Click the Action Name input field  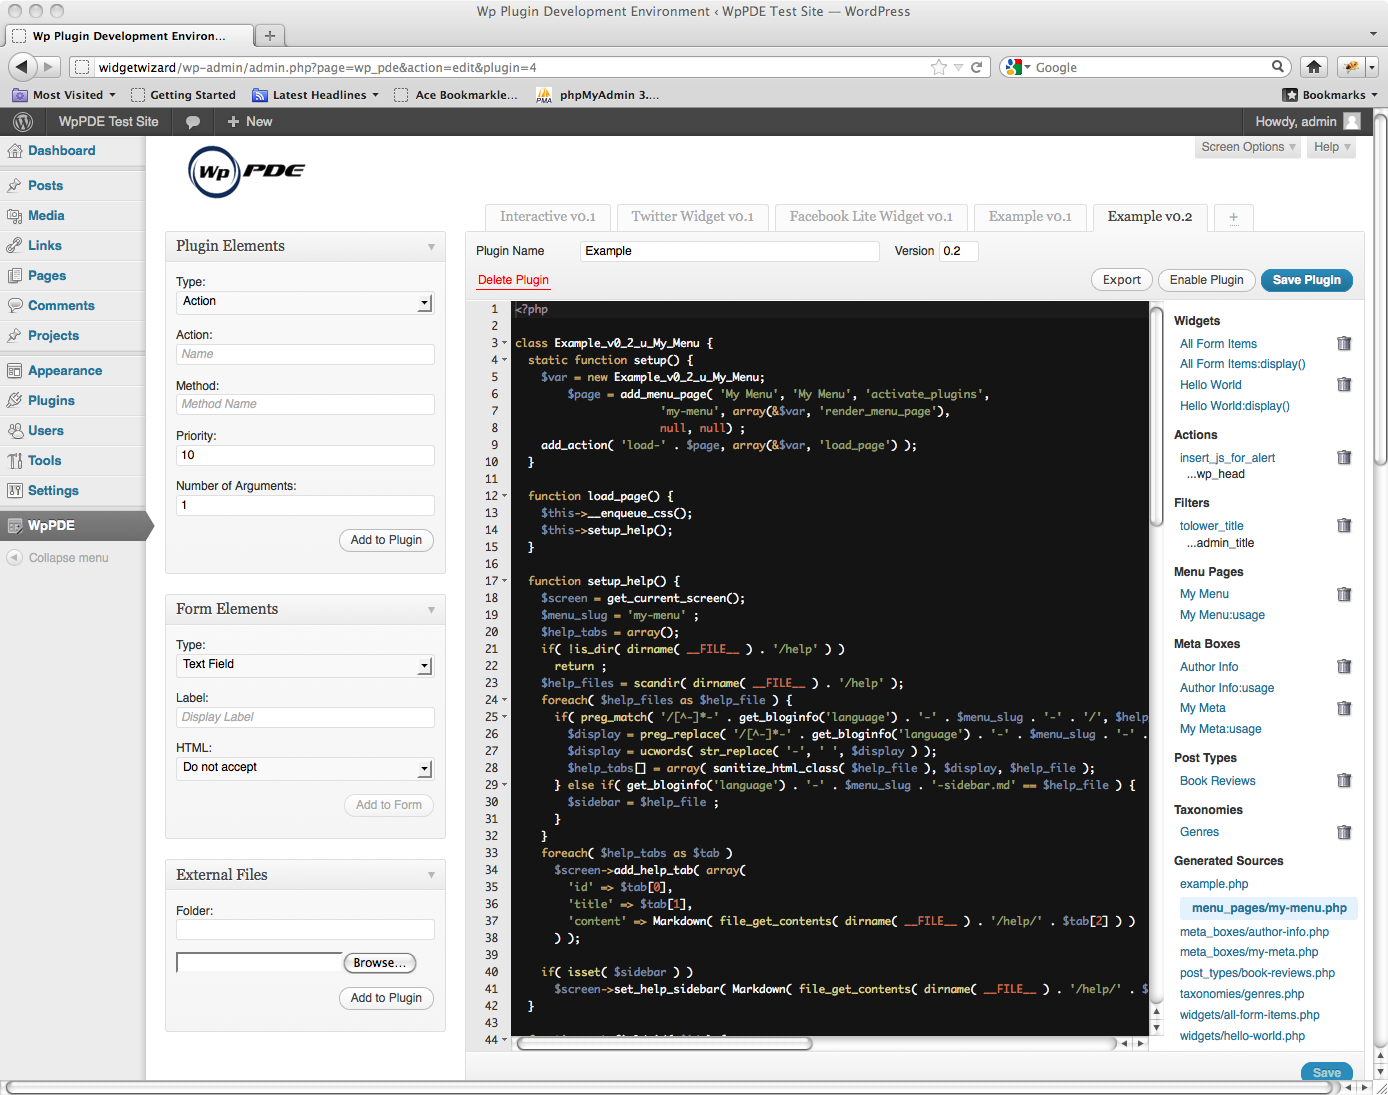[x=305, y=354]
